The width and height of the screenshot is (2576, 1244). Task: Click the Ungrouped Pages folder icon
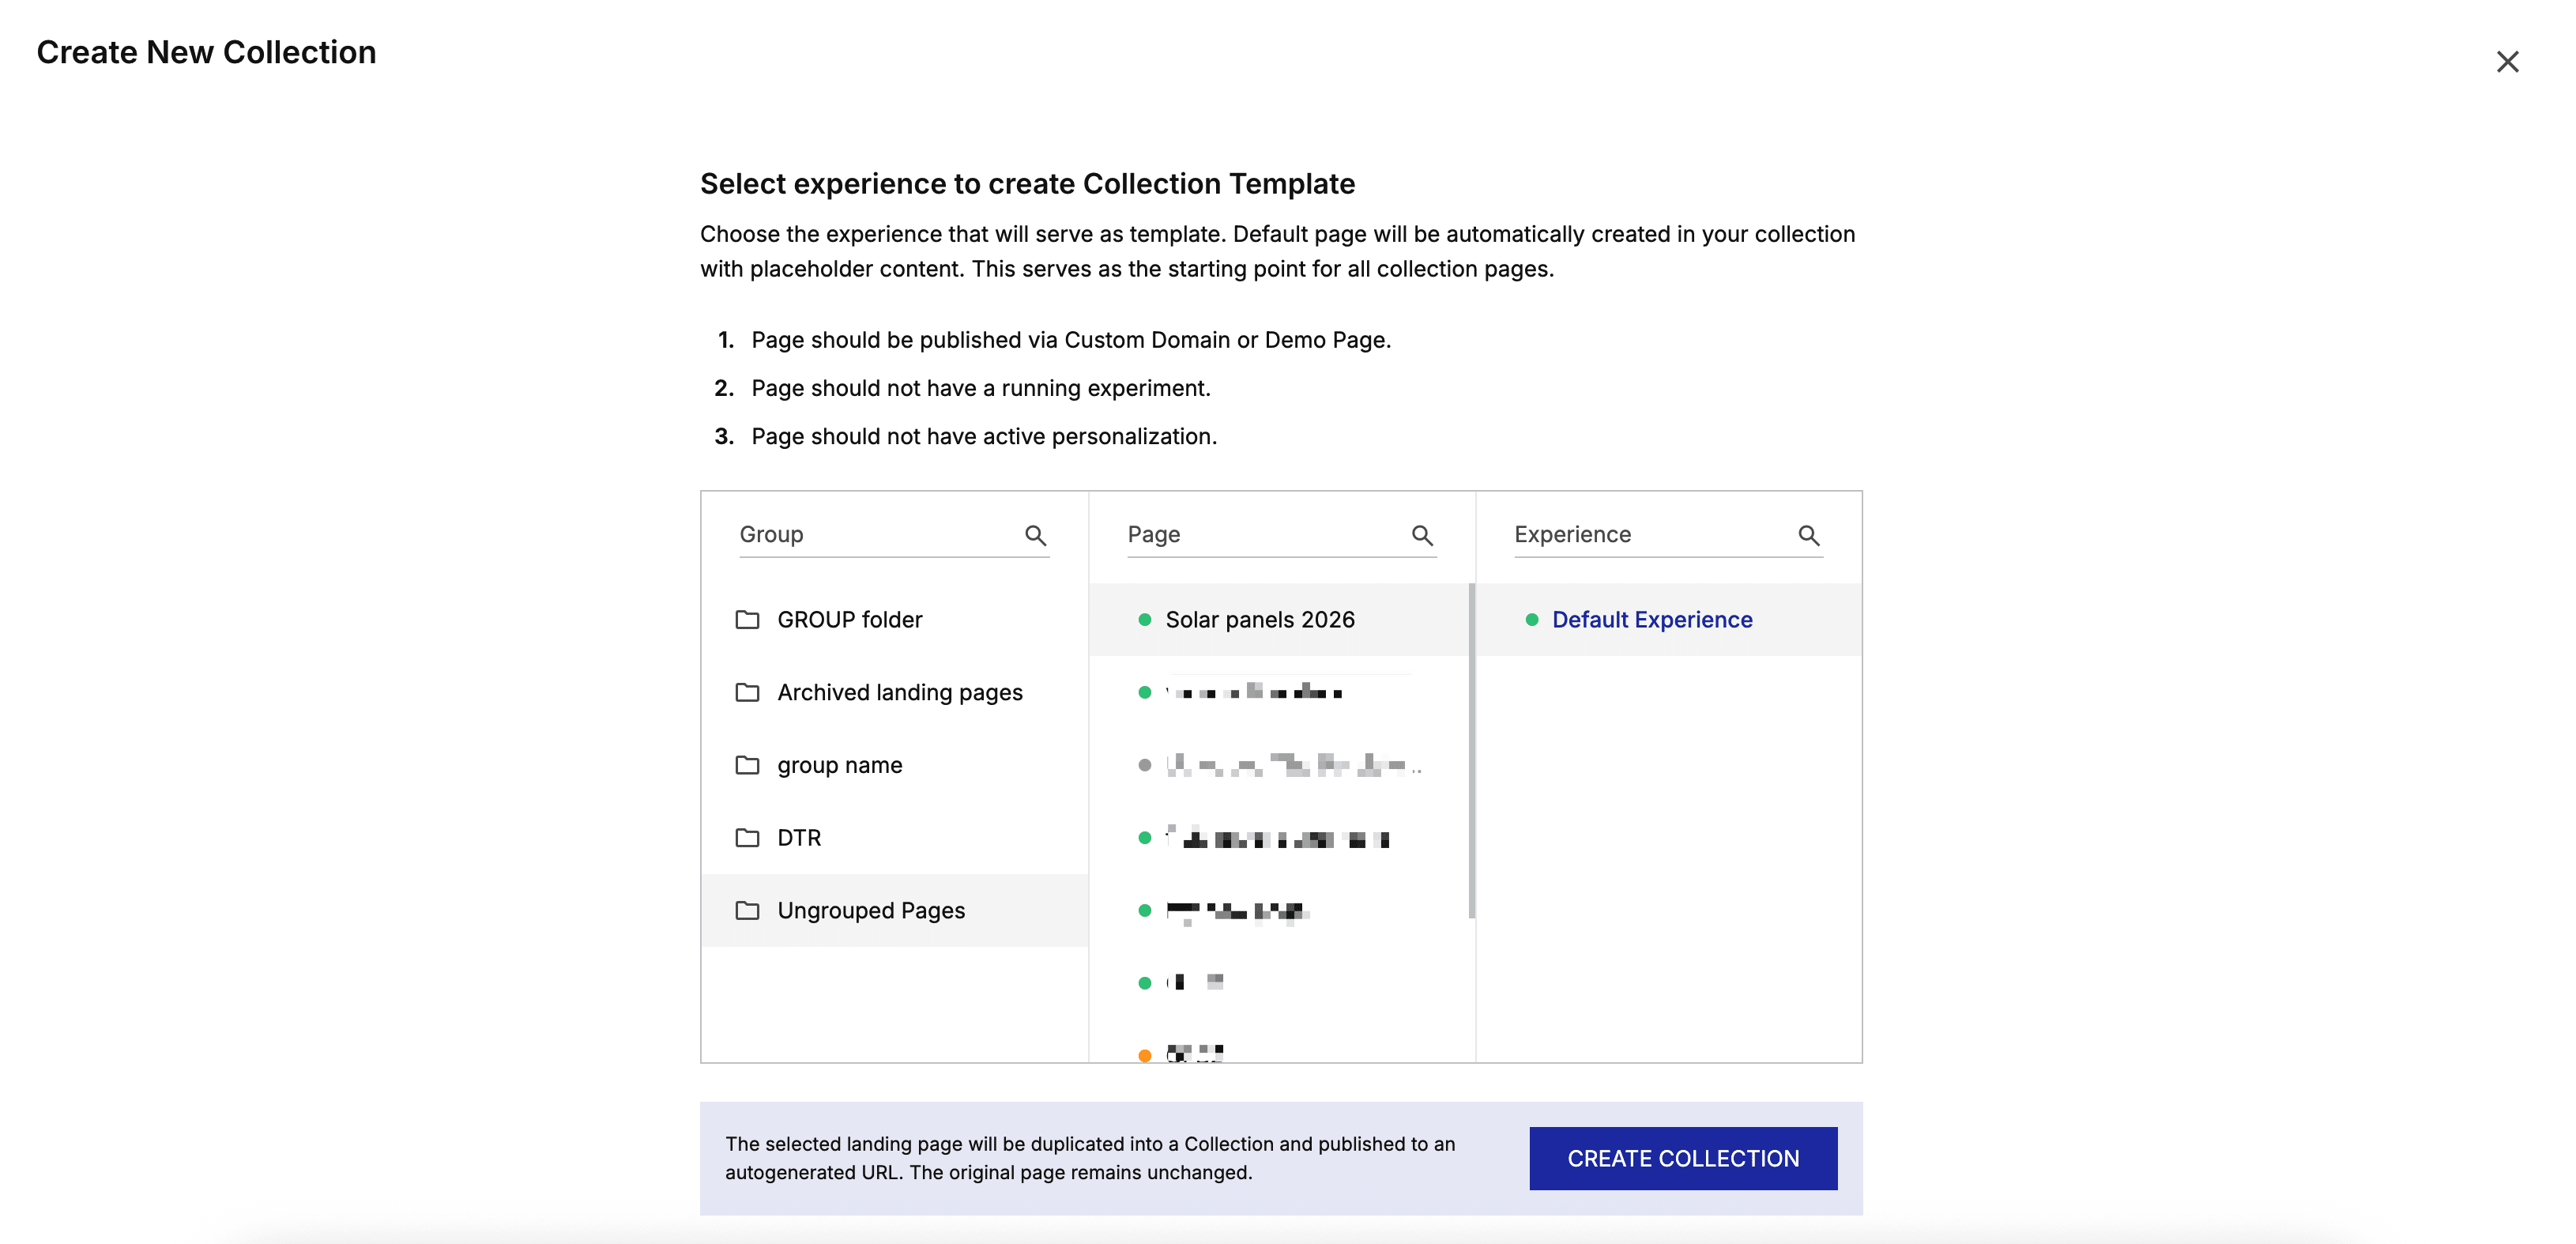747,910
